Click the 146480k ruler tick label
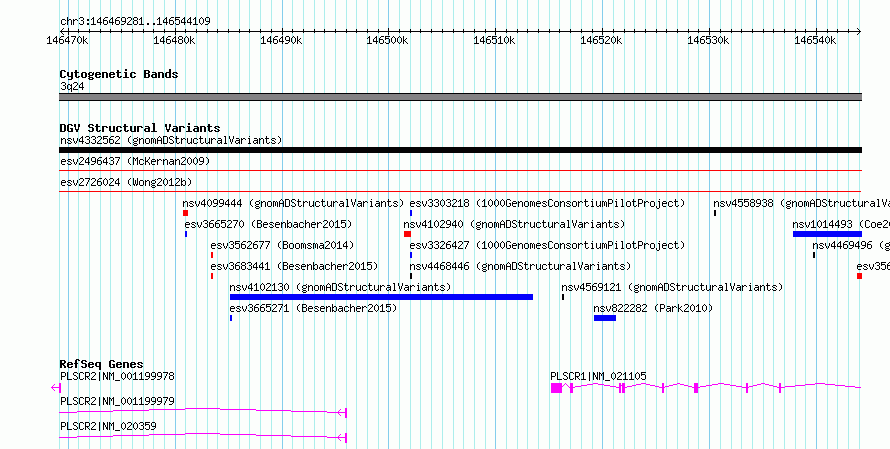 click(x=174, y=40)
